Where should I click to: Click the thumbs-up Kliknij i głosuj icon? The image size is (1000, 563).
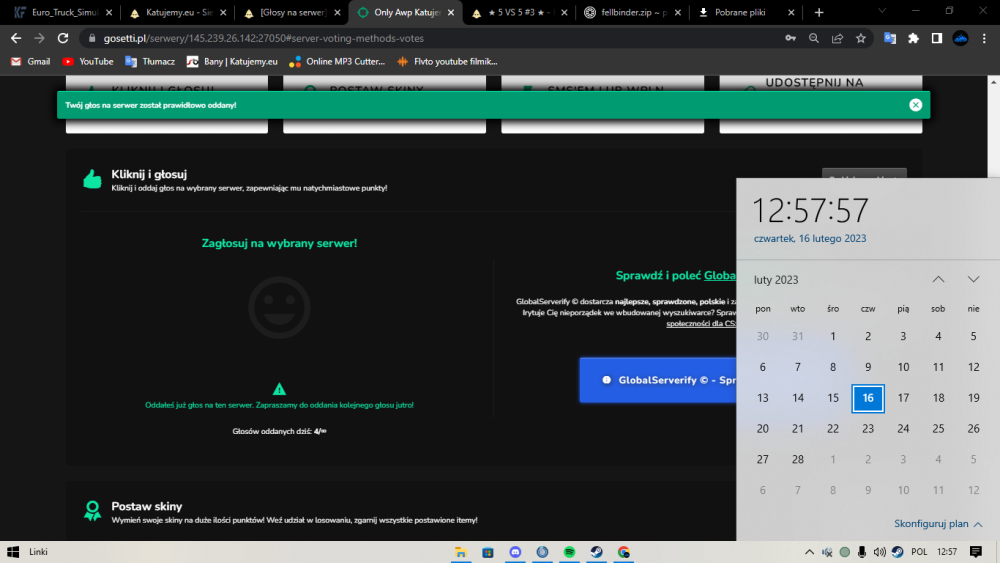point(92,179)
